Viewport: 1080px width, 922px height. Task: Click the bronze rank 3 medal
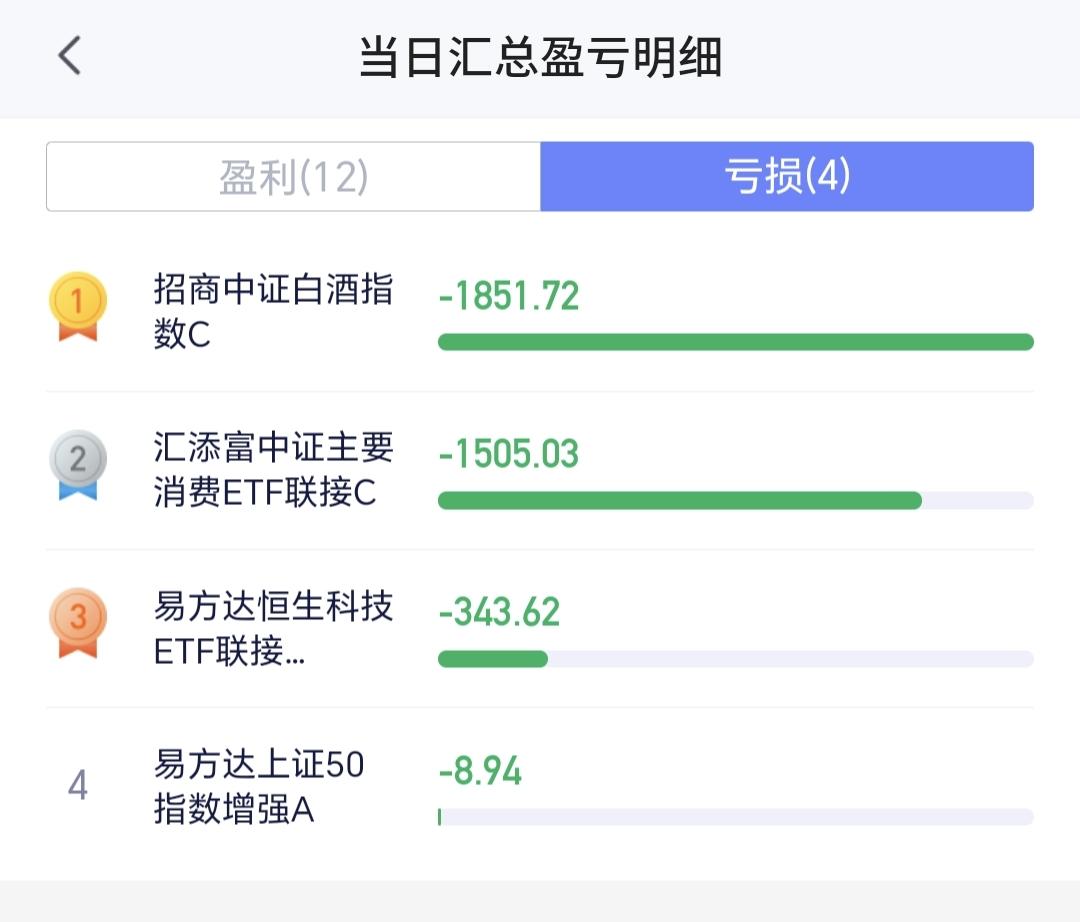(78, 623)
